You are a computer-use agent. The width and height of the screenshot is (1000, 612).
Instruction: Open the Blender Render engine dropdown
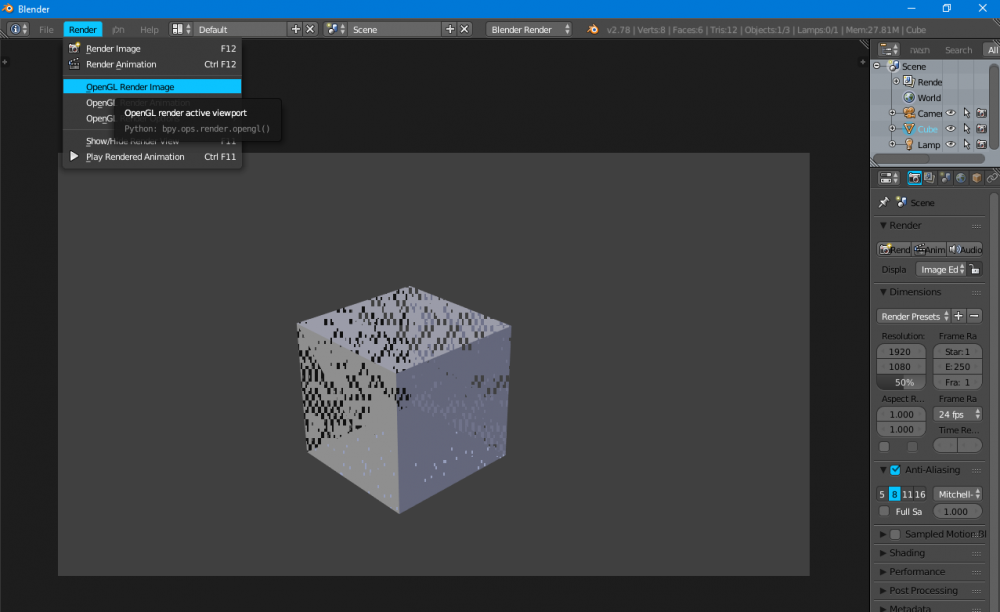click(530, 30)
